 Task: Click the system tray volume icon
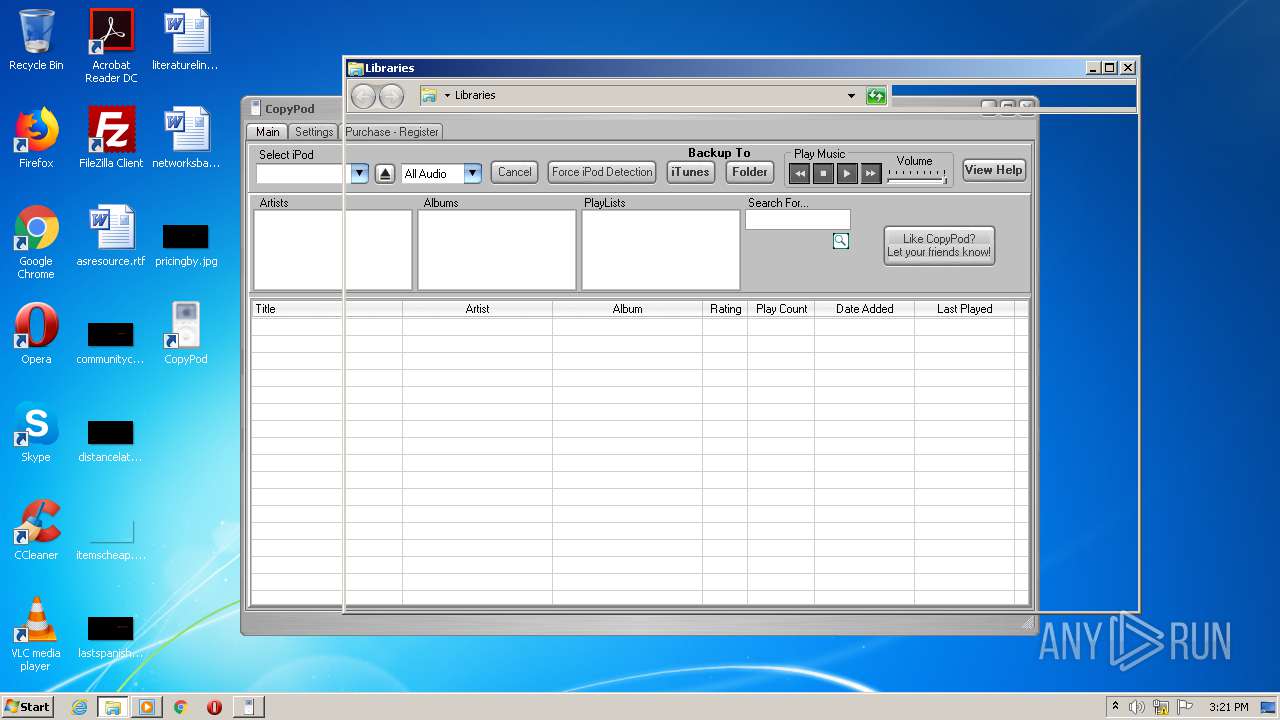tap(1137, 707)
